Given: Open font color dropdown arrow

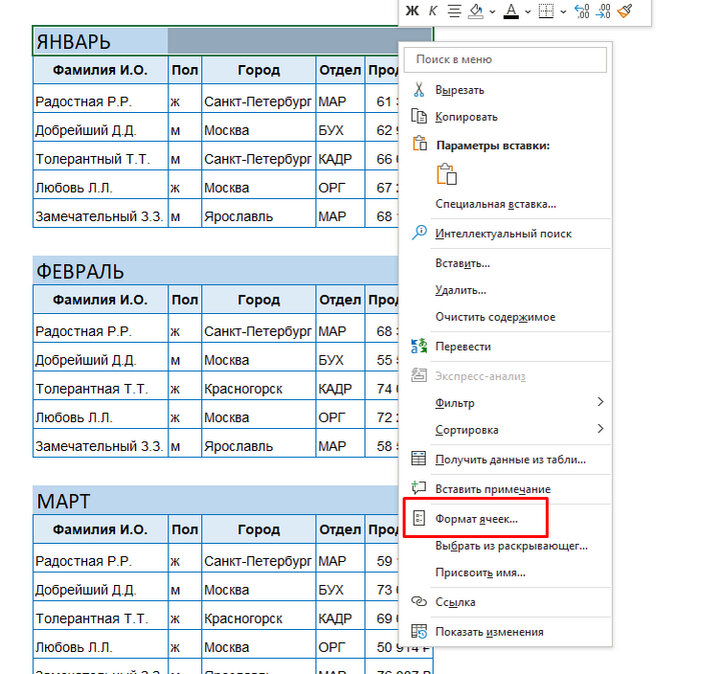Looking at the screenshot, I should pos(528,12).
